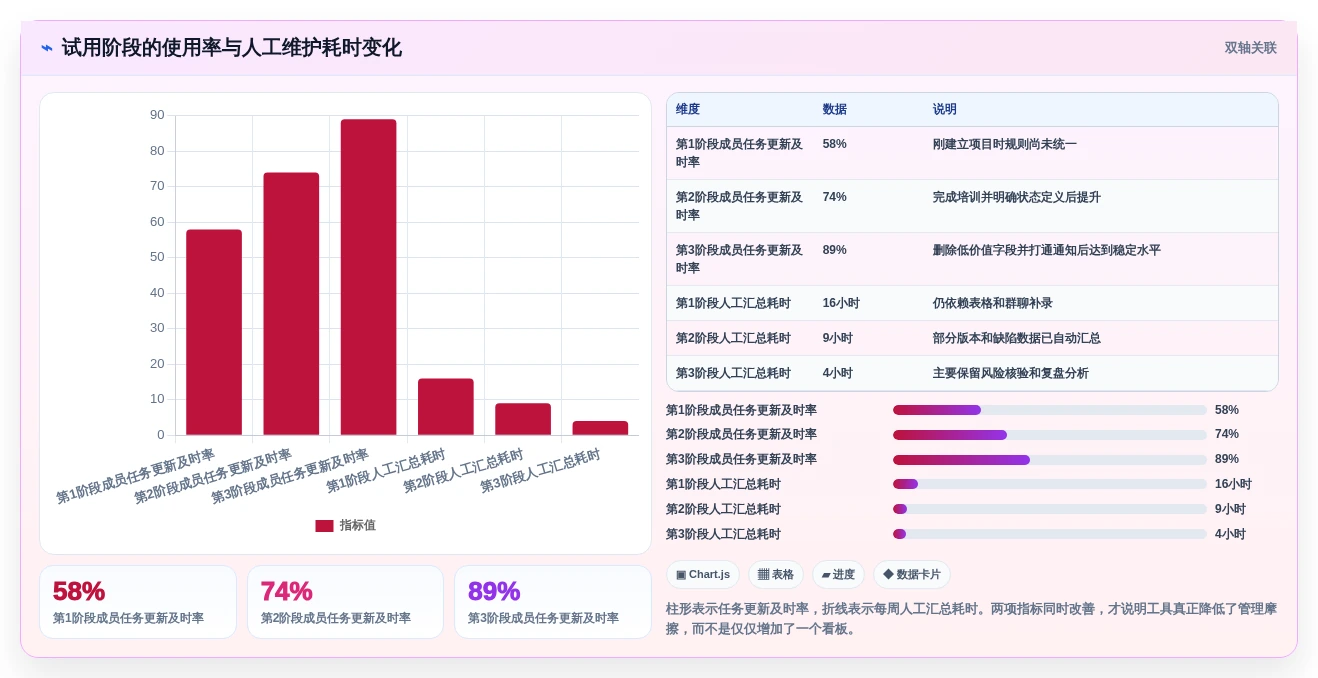
Task: Click table cell 部分版本和缺陷数据已自动汇总
Action: 1017,338
